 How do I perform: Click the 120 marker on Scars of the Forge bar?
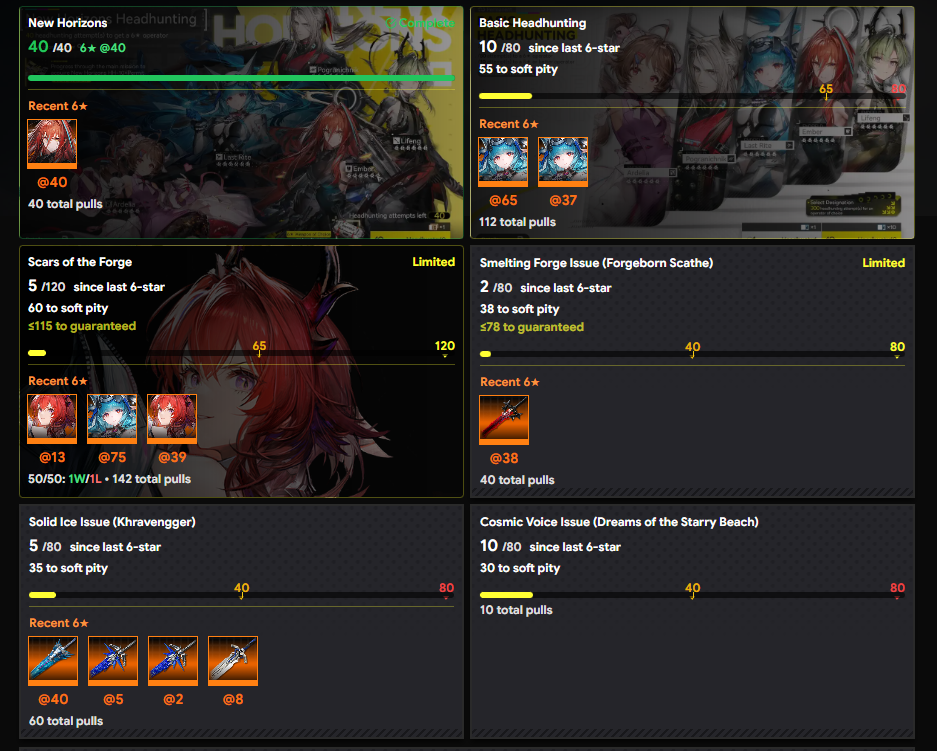[445, 348]
